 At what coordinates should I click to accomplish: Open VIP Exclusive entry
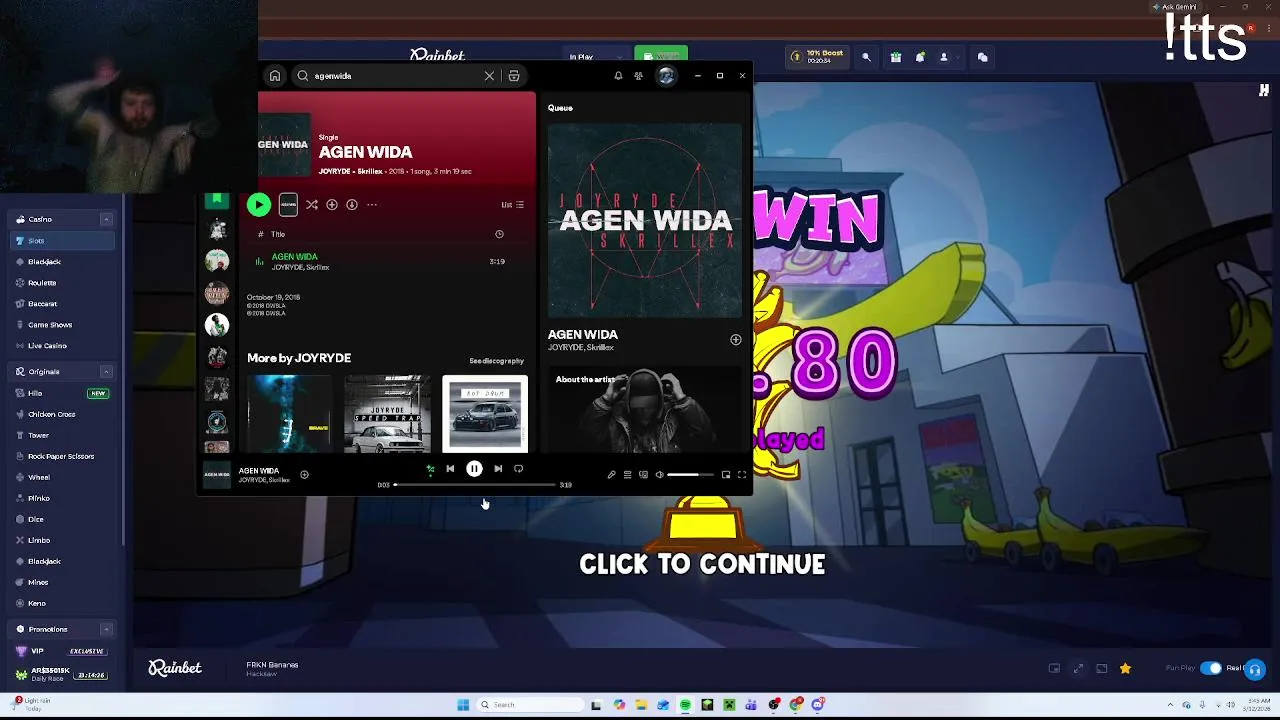62,652
